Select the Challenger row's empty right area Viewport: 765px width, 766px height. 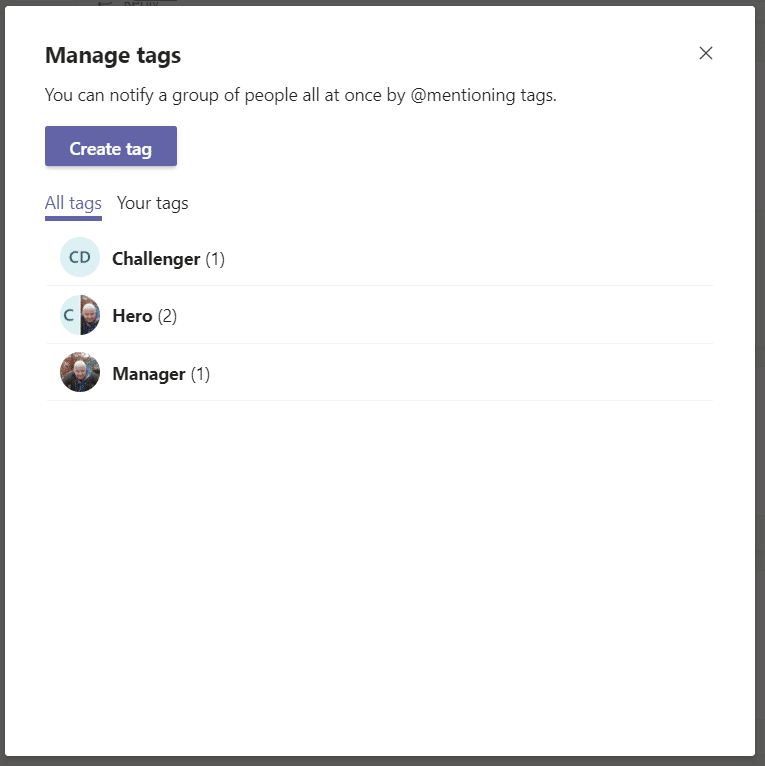pyautogui.click(x=500, y=259)
